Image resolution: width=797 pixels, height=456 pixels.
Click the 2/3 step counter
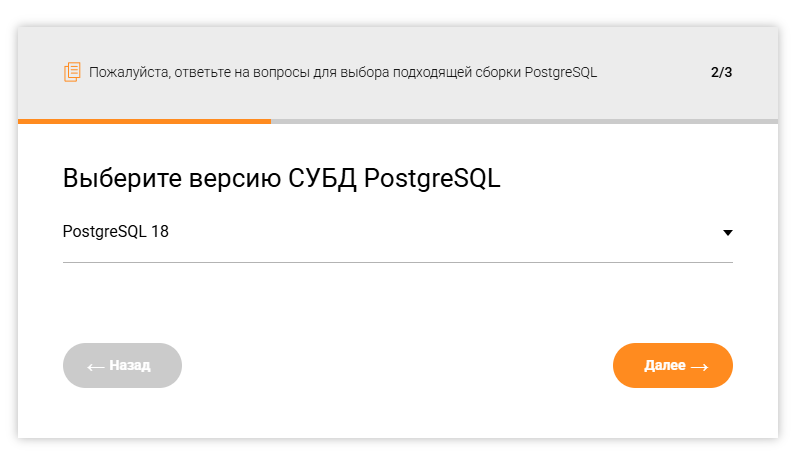[x=721, y=72]
